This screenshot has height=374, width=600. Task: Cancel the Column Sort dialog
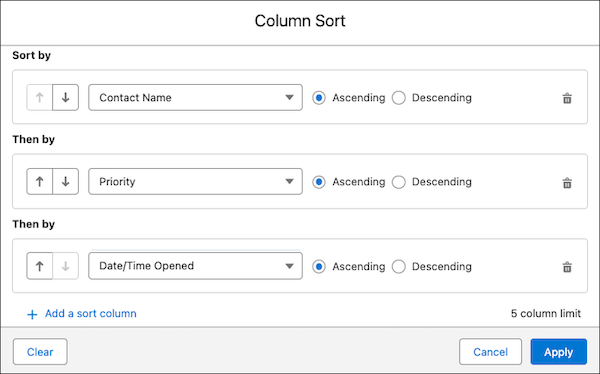click(x=490, y=352)
